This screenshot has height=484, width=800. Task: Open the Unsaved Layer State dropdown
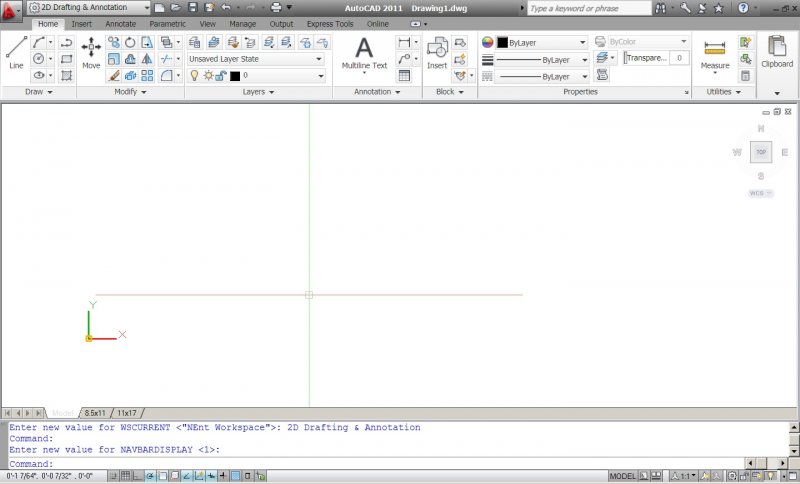click(x=256, y=59)
